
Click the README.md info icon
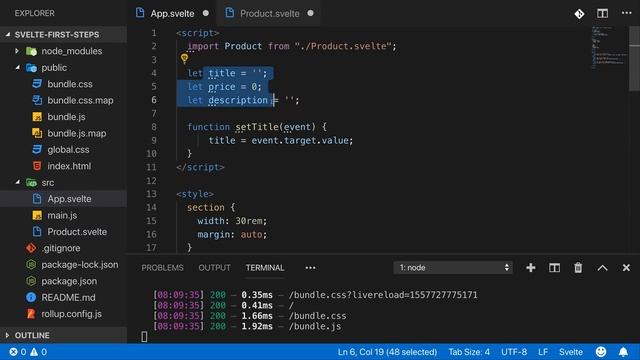point(31,297)
